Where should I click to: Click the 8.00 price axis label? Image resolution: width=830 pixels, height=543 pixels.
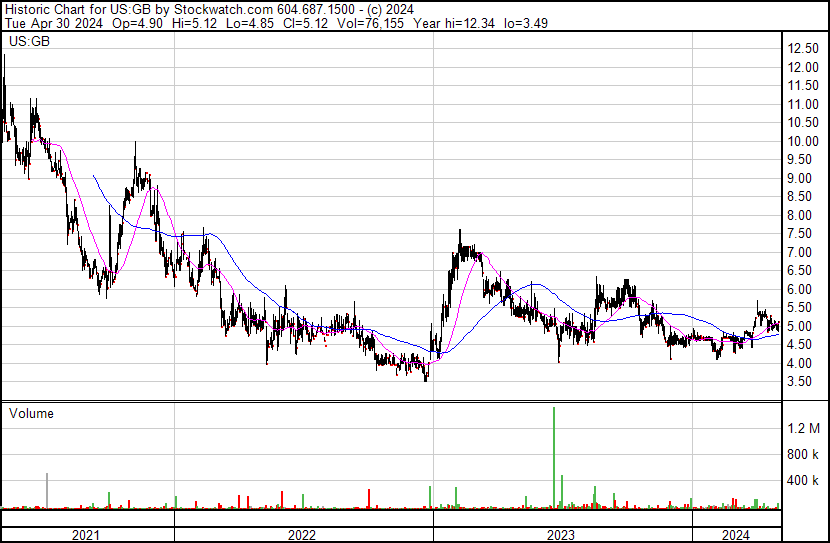[799, 215]
